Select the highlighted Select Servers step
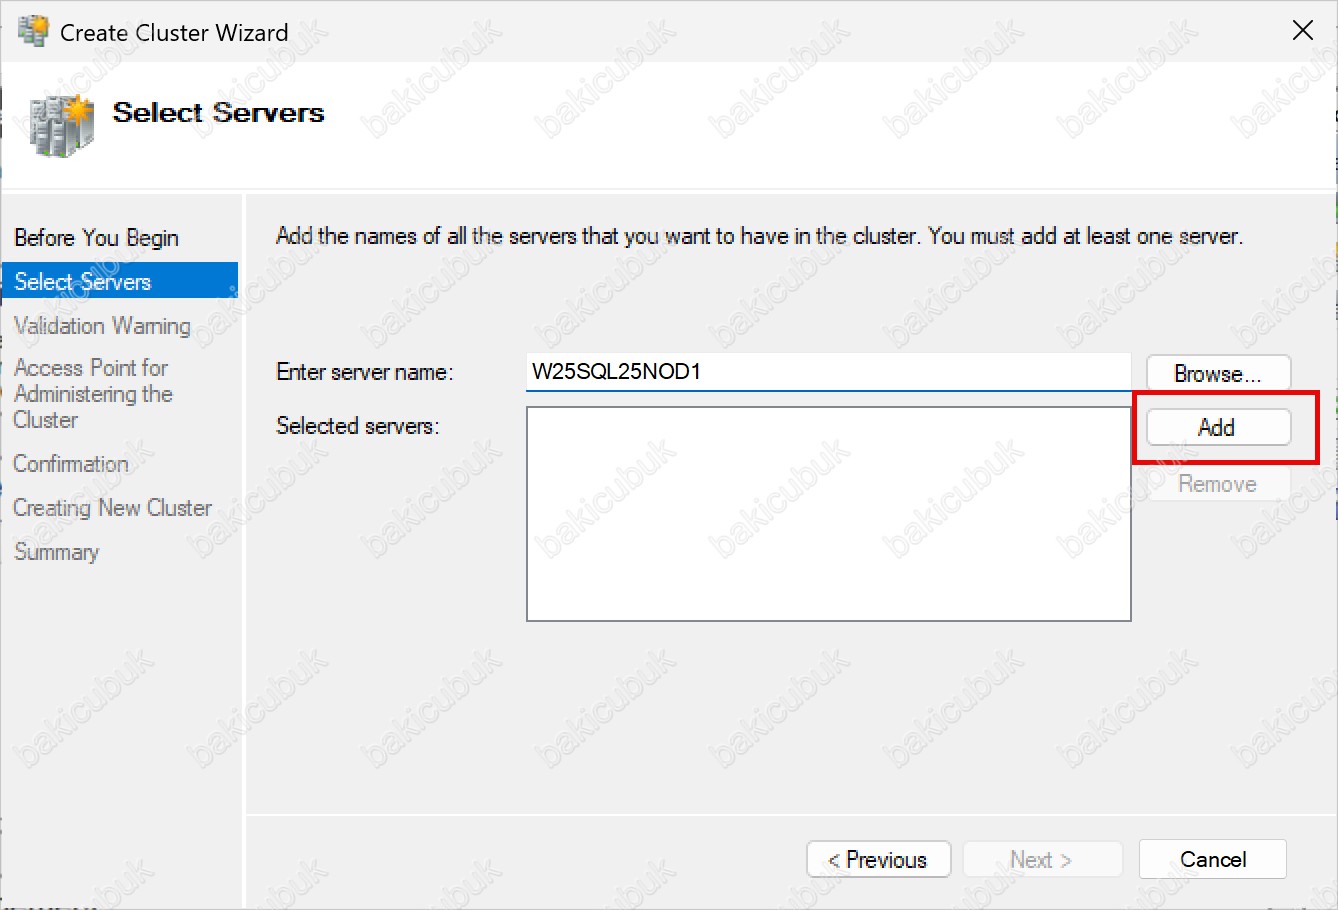 pyautogui.click(x=83, y=282)
